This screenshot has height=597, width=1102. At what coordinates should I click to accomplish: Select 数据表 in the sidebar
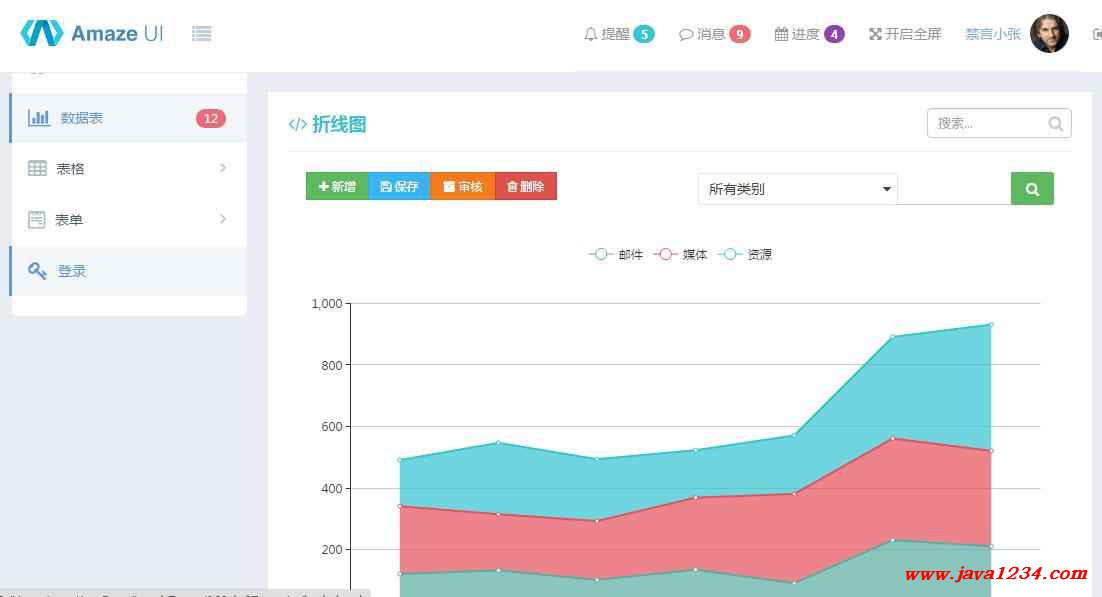coord(129,117)
